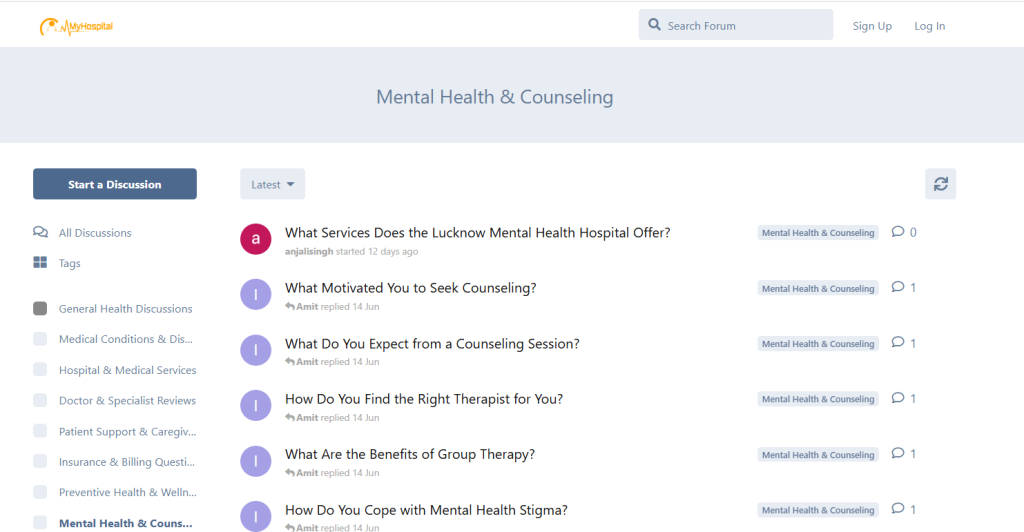Click anjalisingh's red avatar icon
This screenshot has width=1024, height=532.
click(x=256, y=239)
